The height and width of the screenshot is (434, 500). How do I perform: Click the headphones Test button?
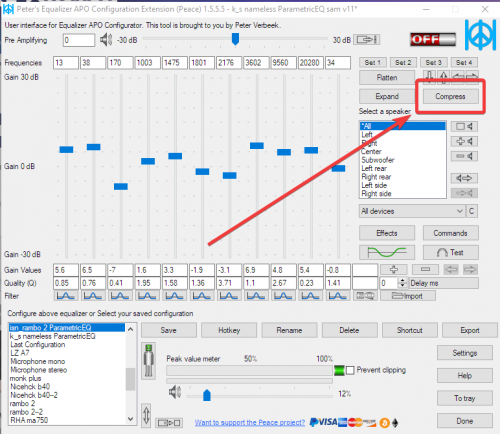coord(450,252)
